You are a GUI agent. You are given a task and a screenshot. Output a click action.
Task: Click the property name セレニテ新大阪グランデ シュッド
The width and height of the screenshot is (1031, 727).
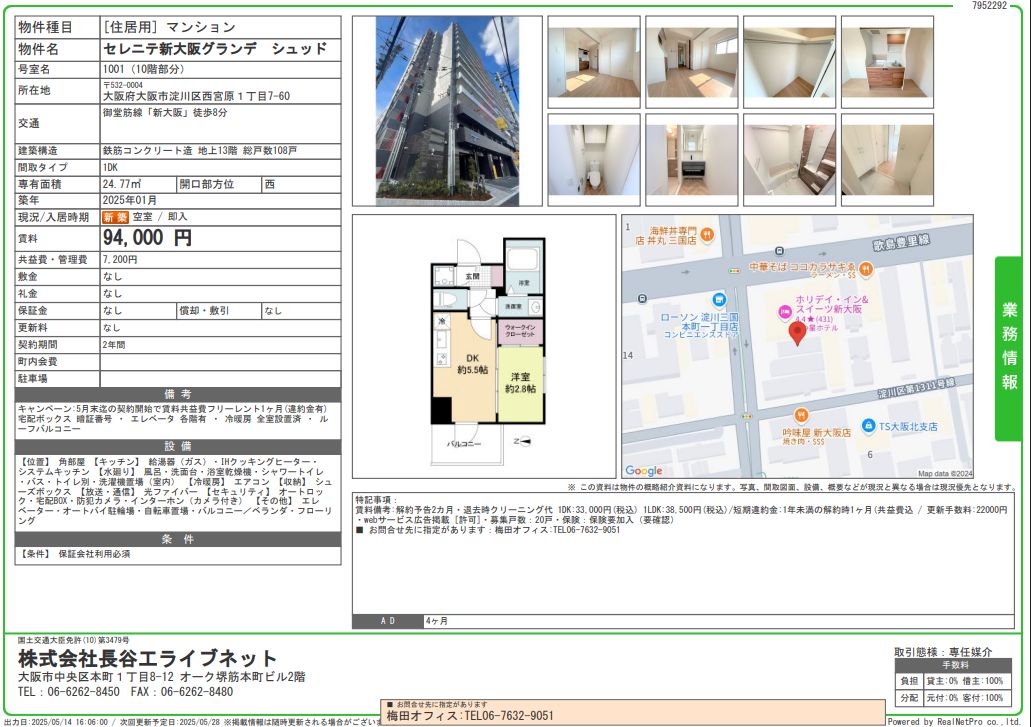(x=215, y=49)
